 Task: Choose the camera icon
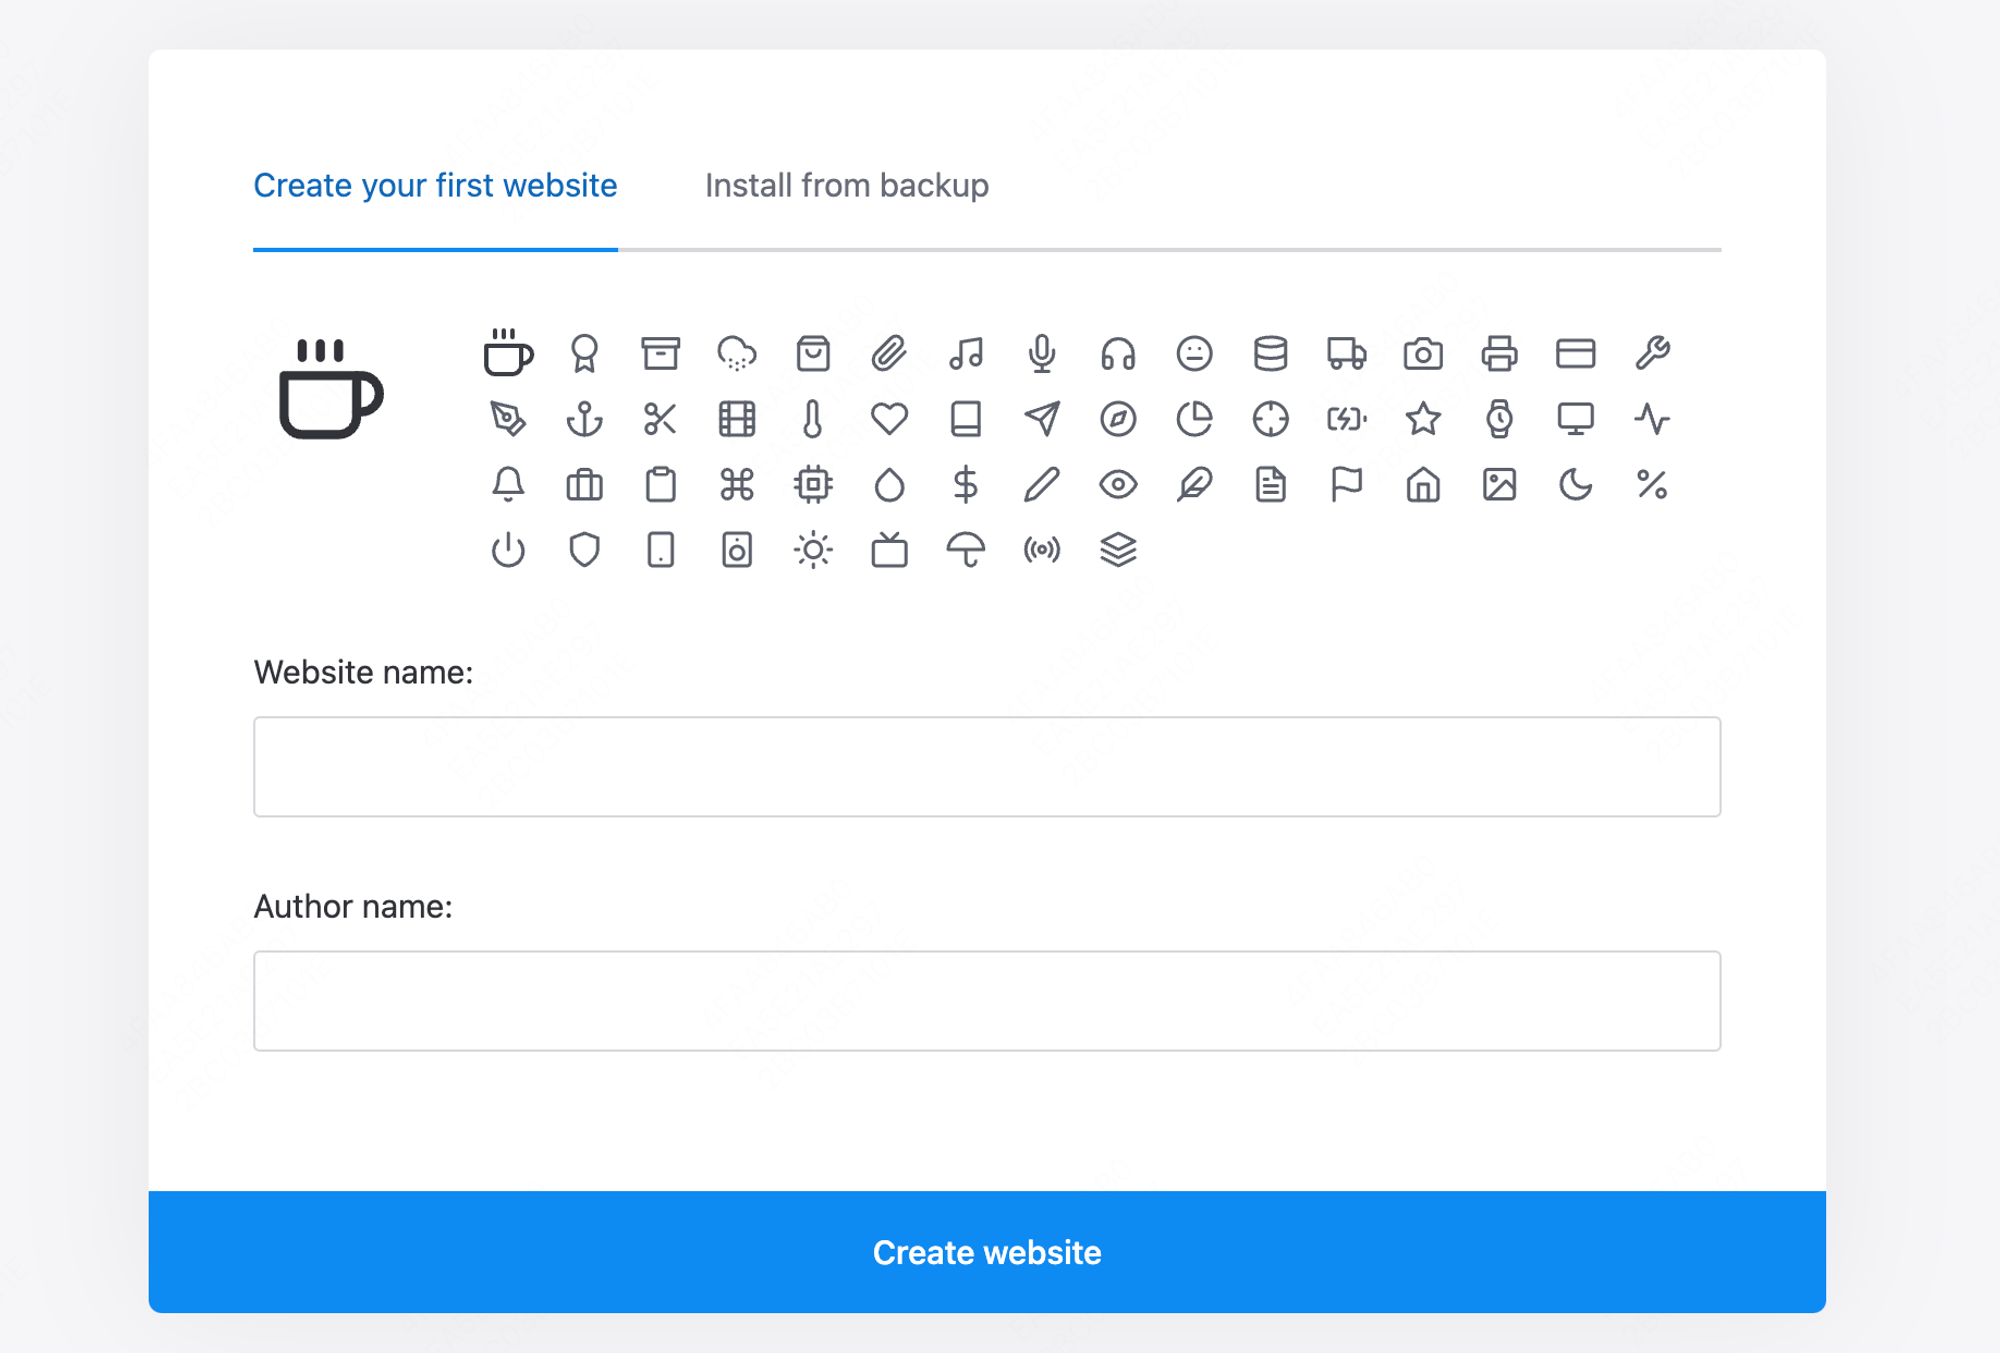click(x=1423, y=354)
